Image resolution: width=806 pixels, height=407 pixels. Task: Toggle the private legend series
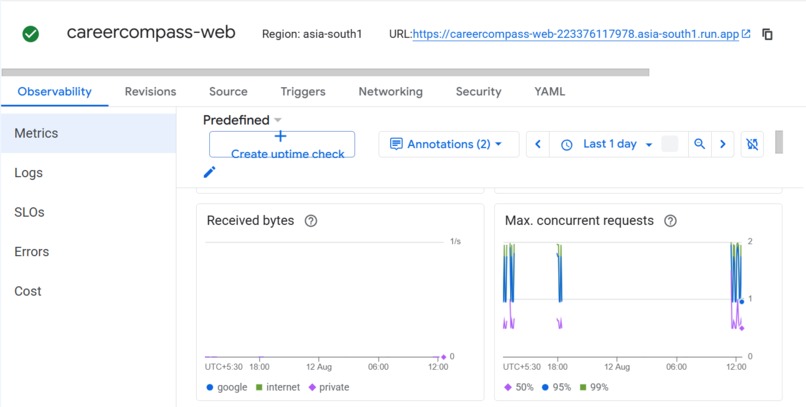(328, 387)
